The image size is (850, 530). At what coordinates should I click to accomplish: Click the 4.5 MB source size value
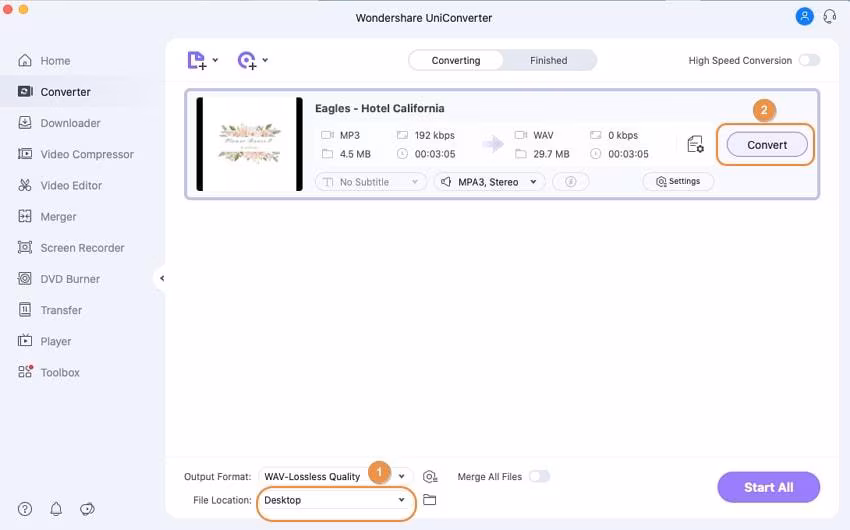355,154
